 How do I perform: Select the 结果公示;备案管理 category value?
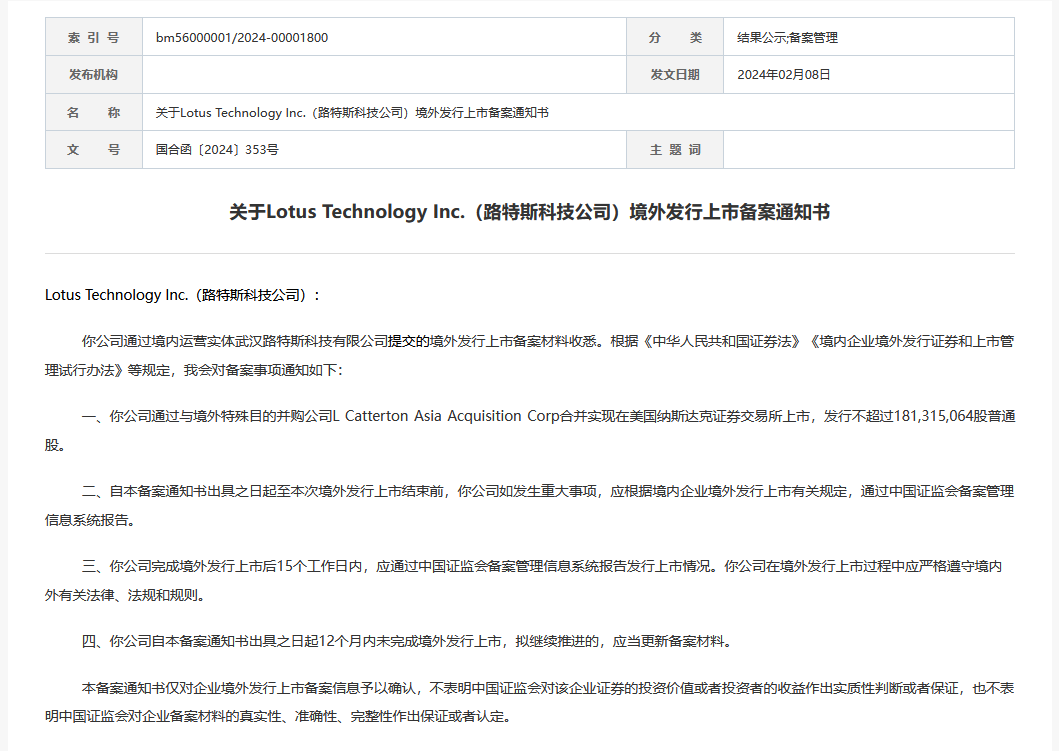(x=787, y=38)
